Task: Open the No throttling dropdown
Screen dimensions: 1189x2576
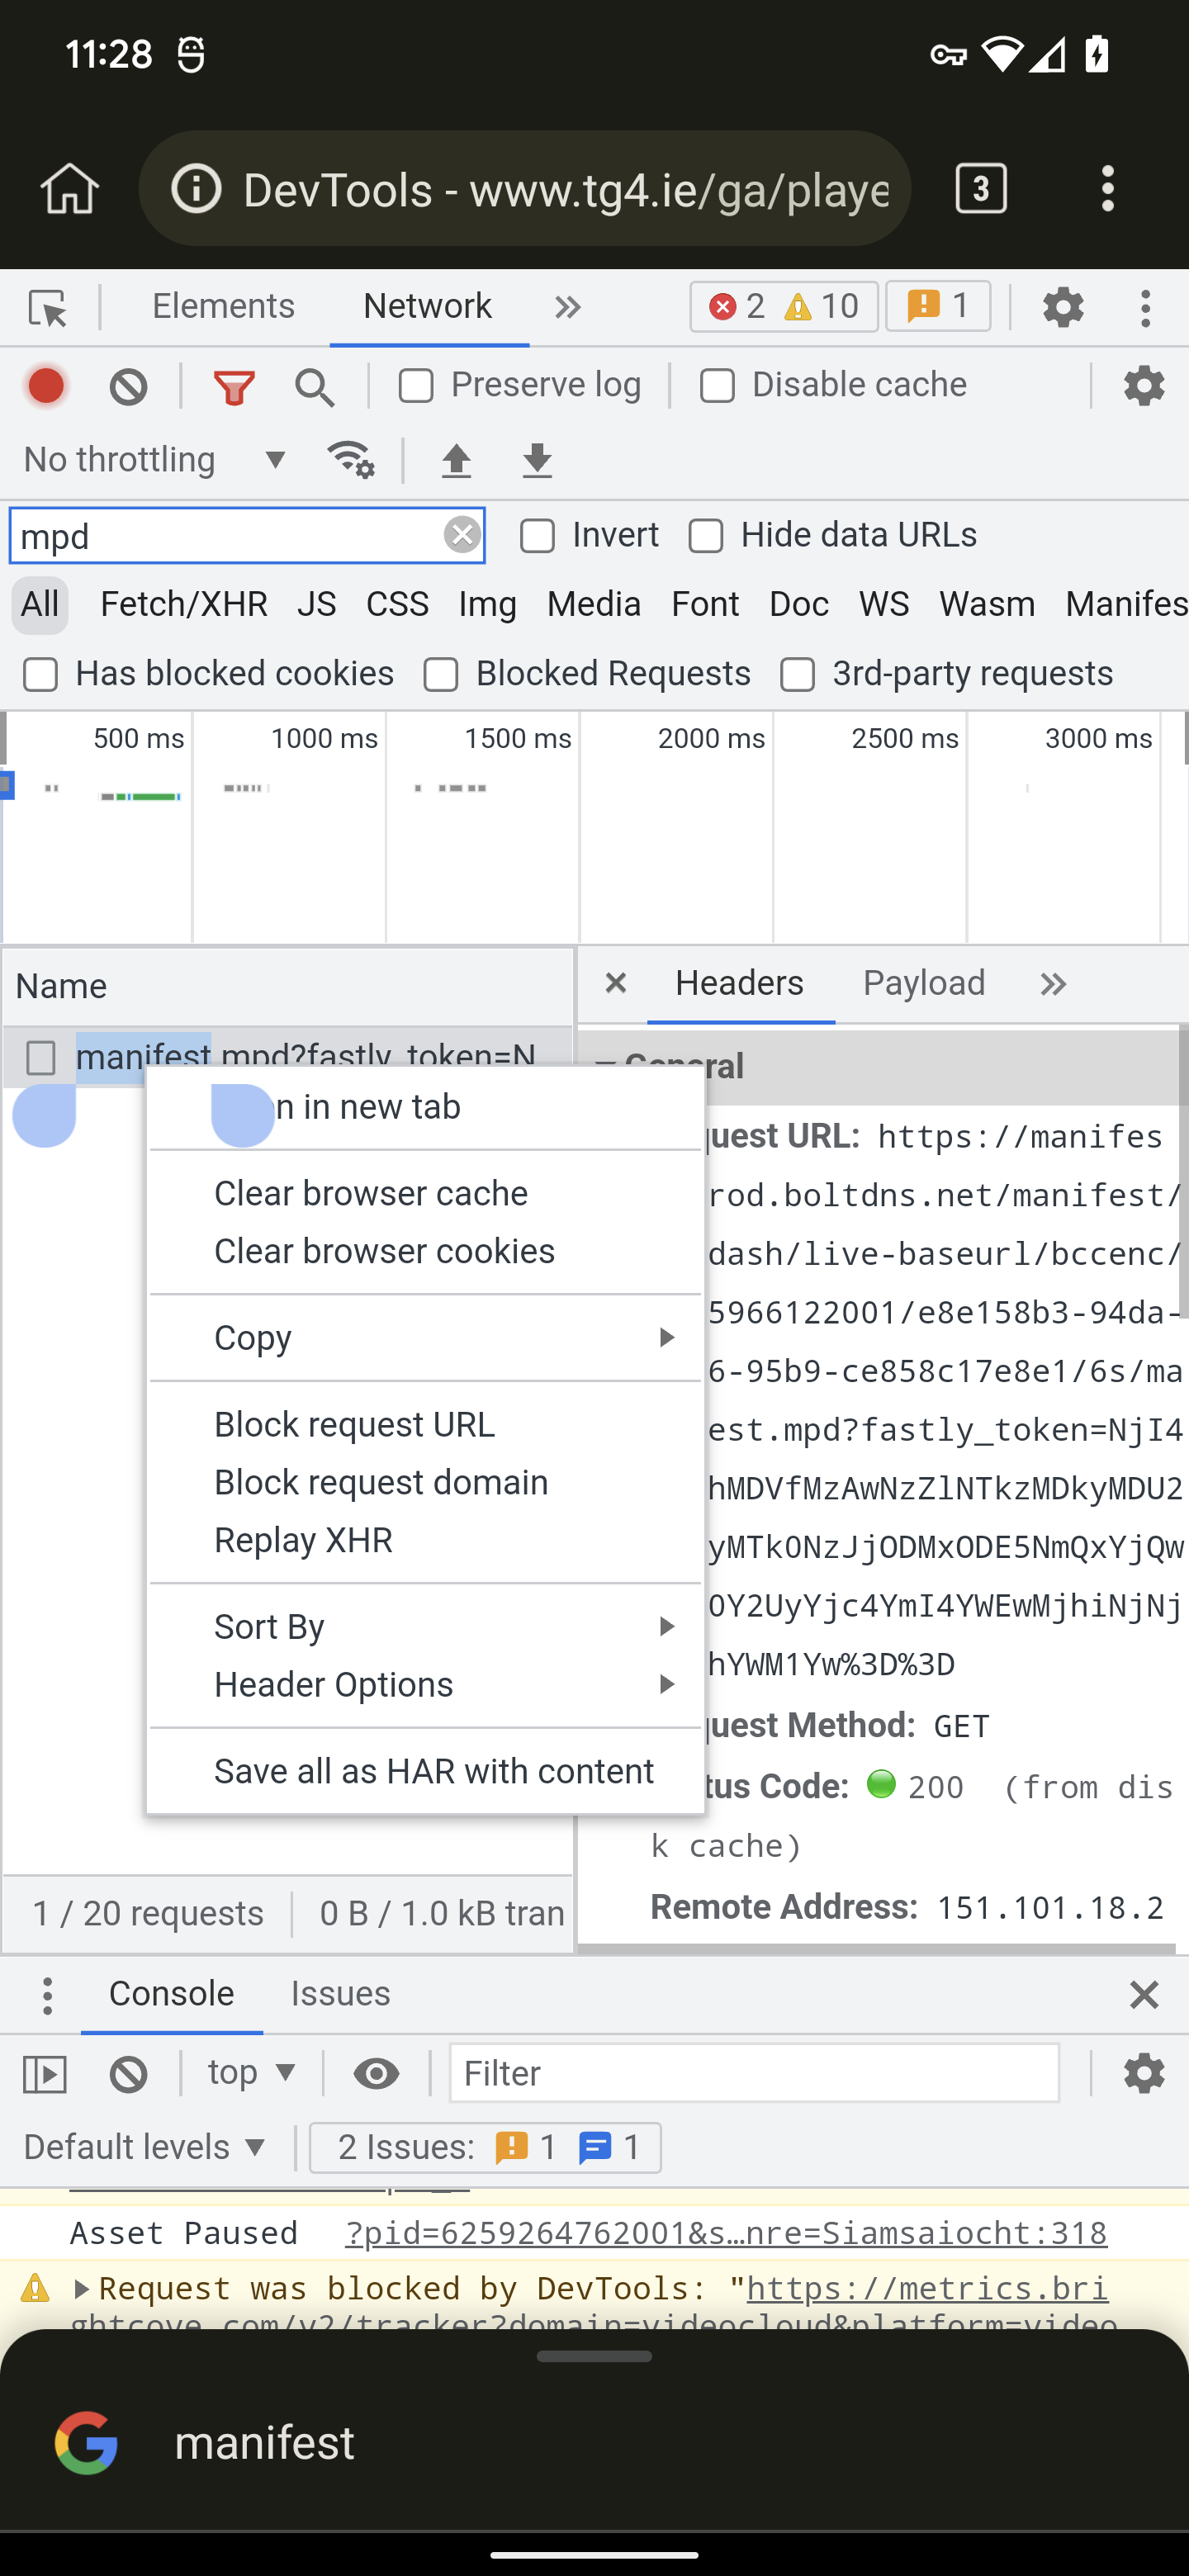Action: (155, 460)
